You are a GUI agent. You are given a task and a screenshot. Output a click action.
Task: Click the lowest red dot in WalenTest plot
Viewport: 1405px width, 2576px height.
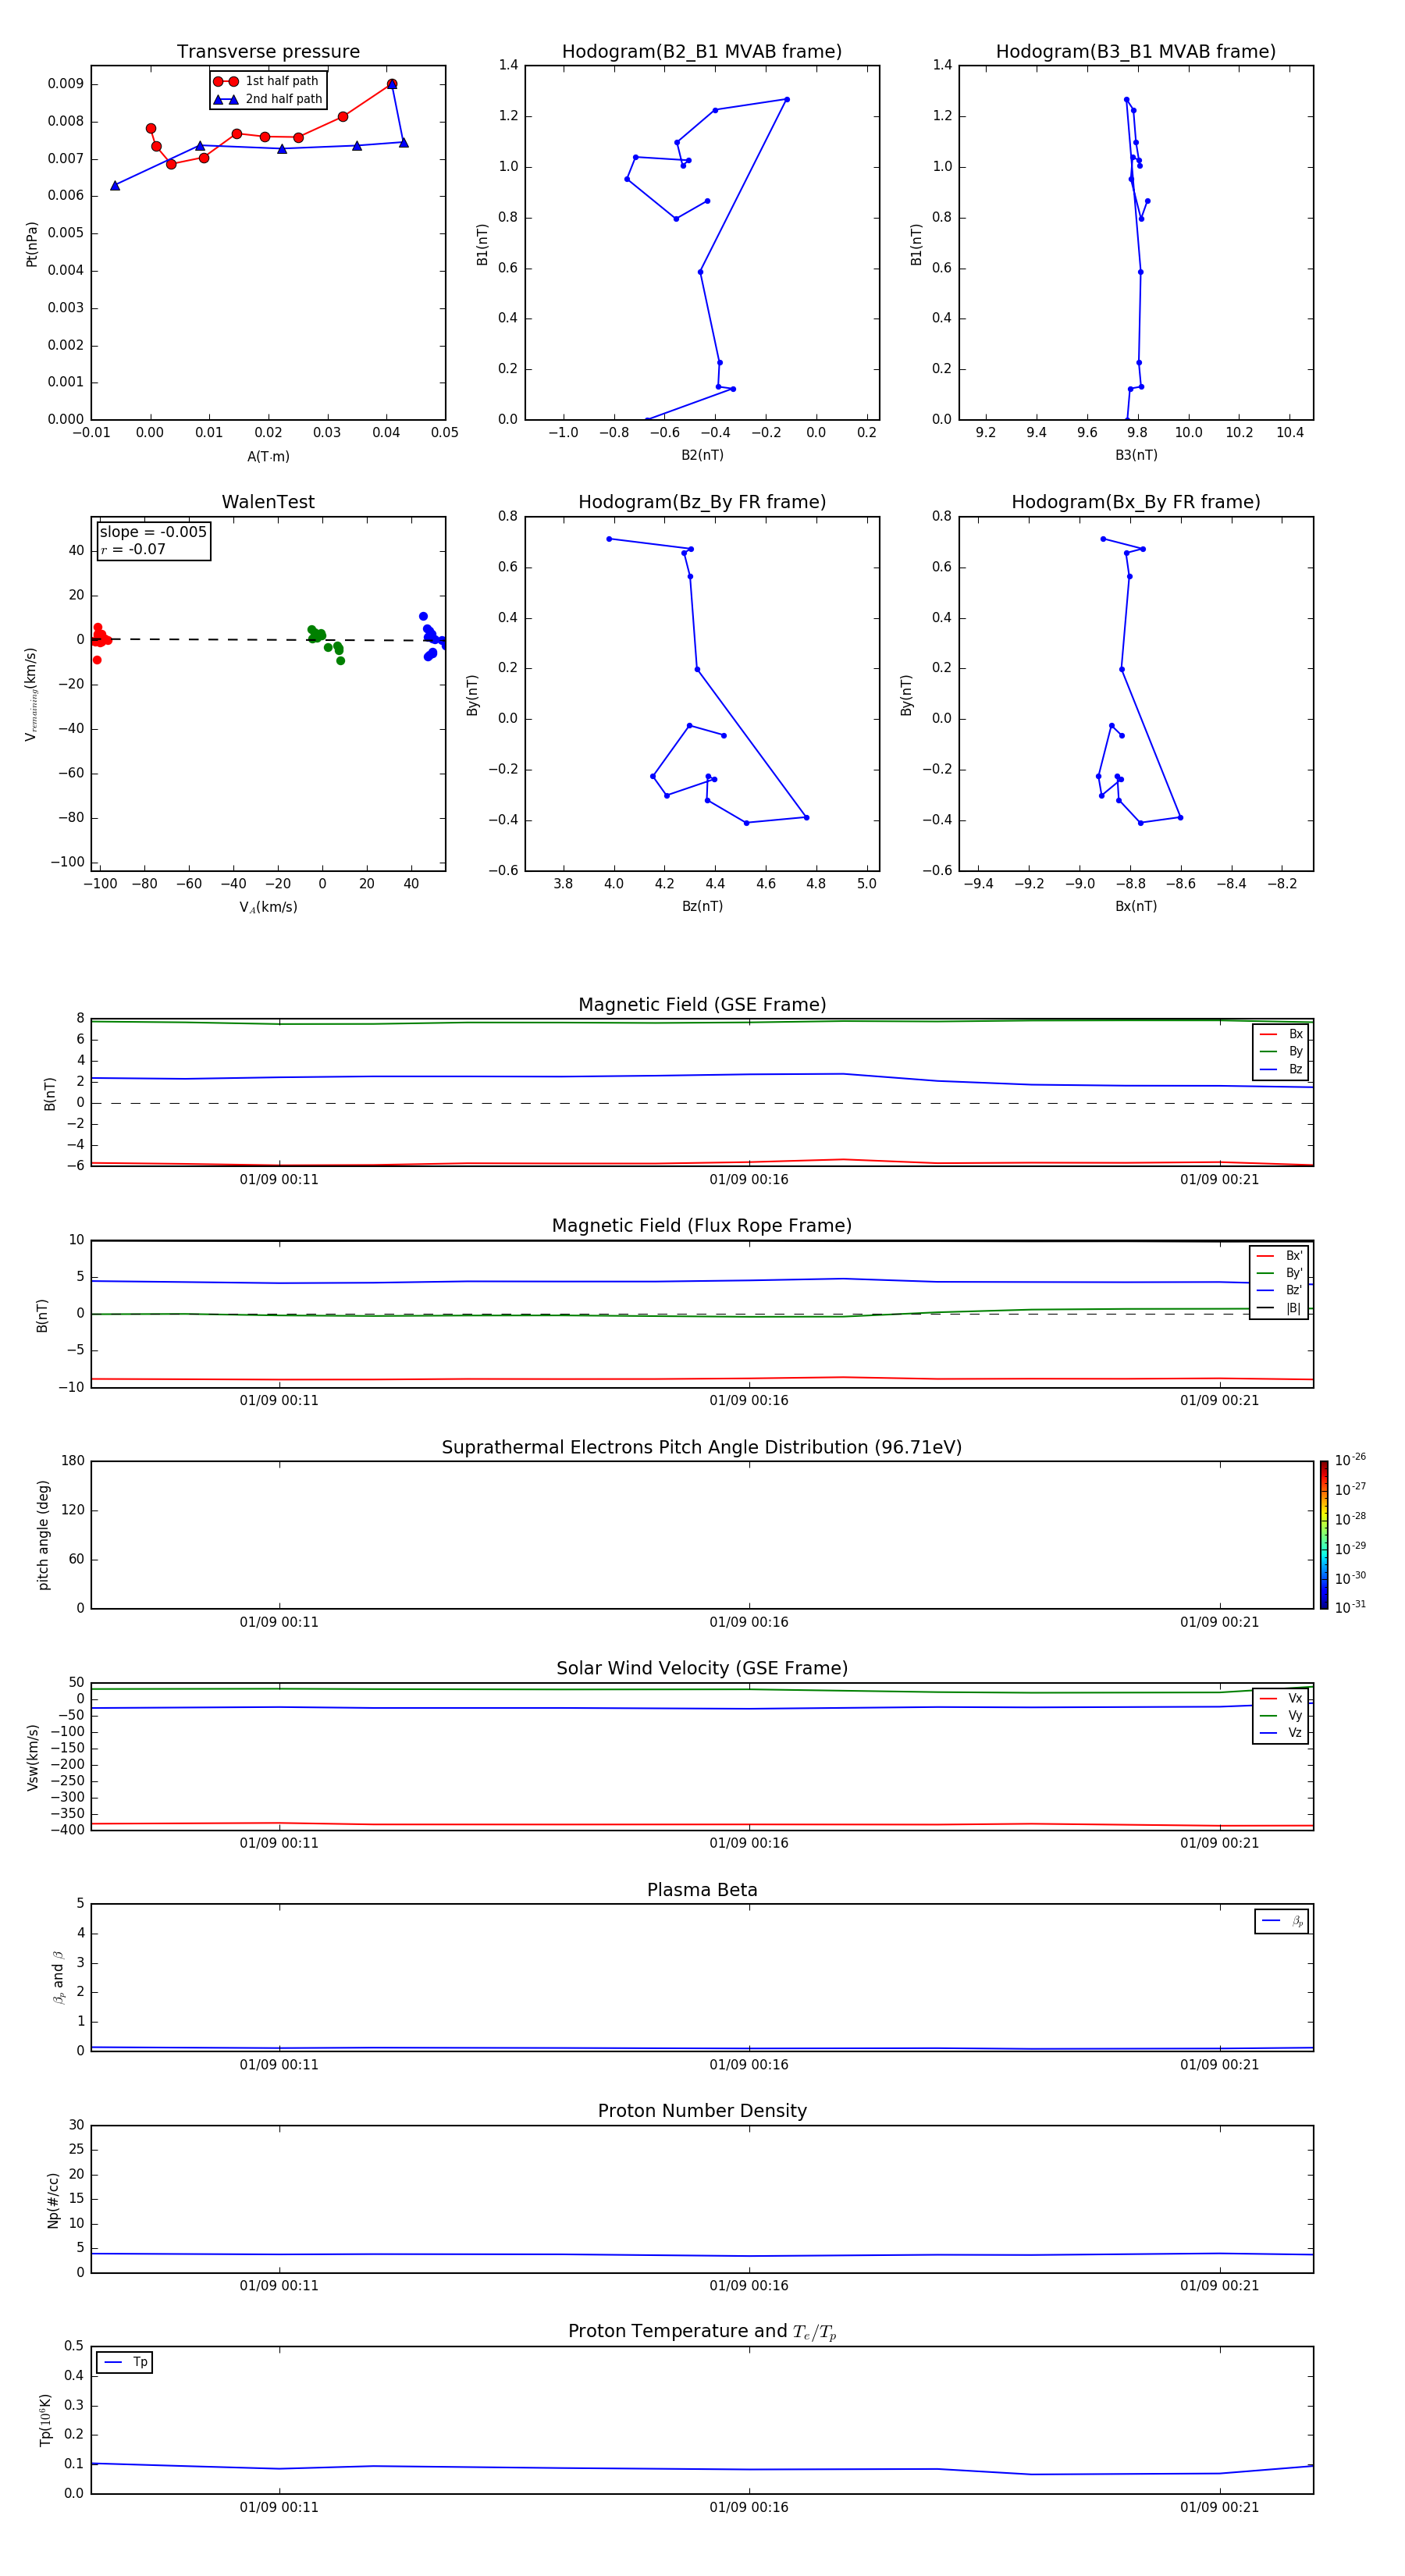pos(97,660)
